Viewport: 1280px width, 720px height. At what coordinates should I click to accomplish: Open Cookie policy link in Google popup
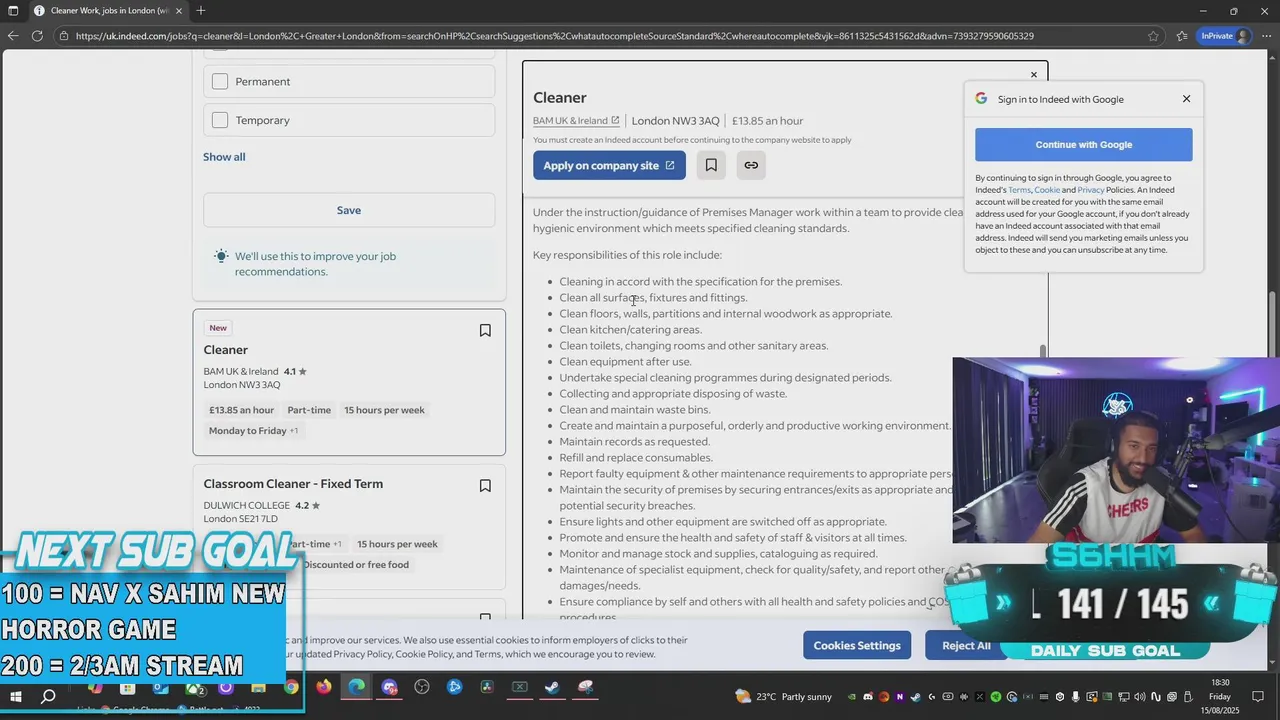click(1047, 190)
